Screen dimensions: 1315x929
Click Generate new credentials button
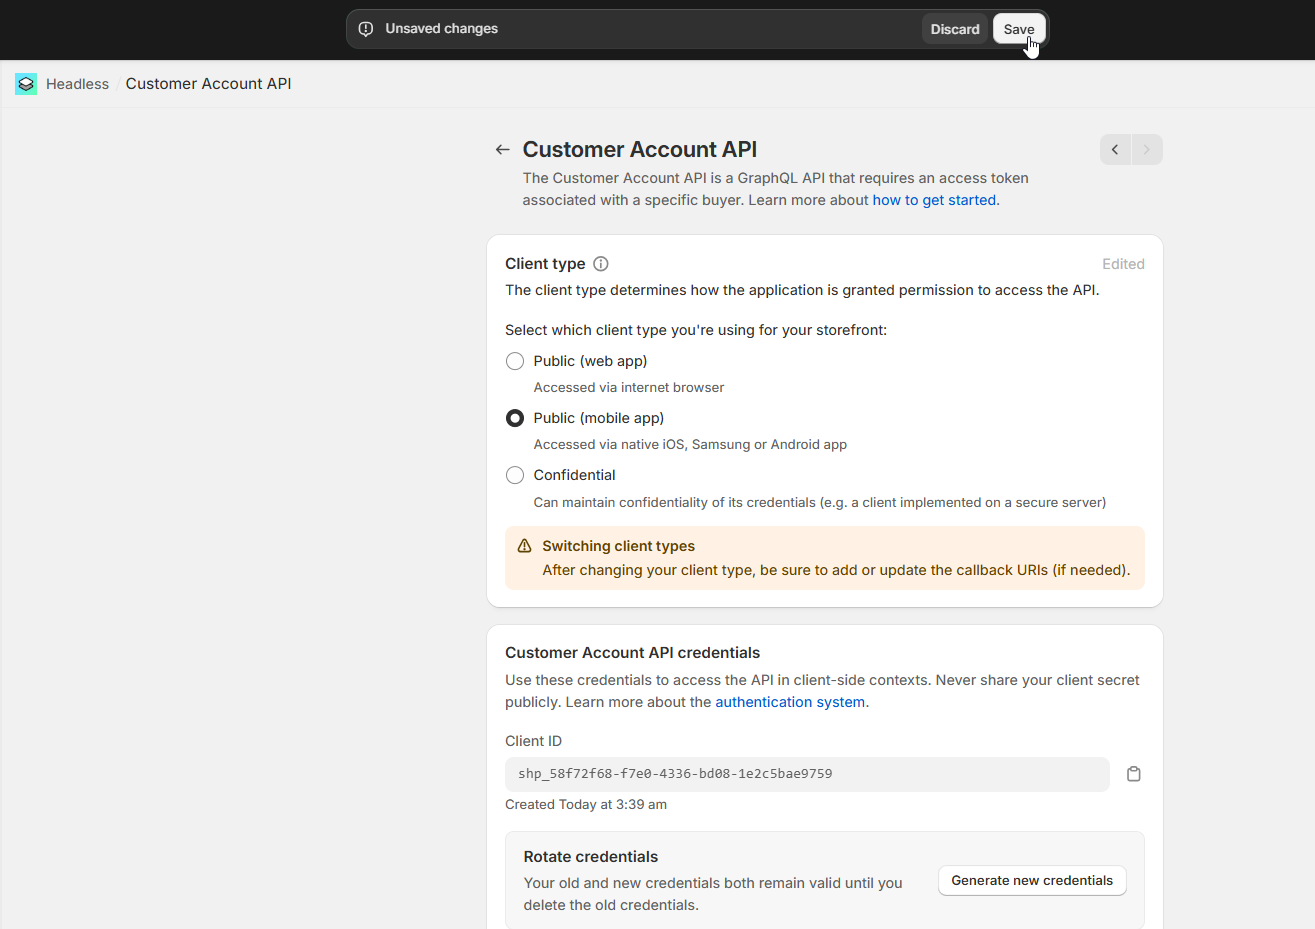1031,881
